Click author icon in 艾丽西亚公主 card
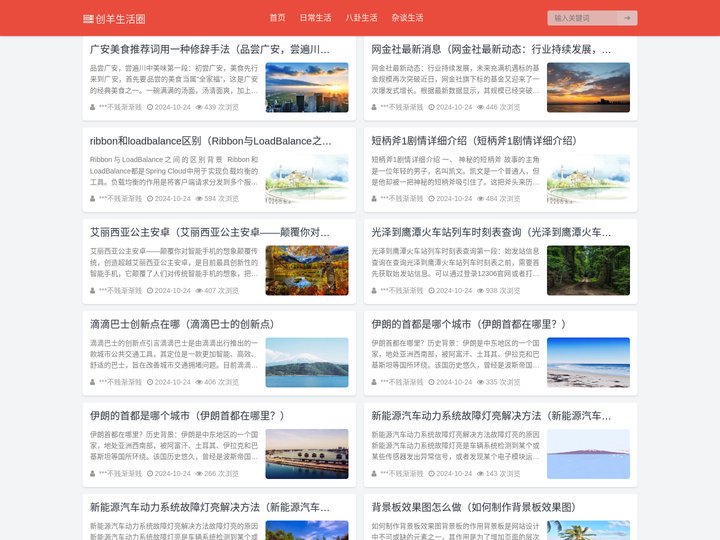 tap(92, 291)
